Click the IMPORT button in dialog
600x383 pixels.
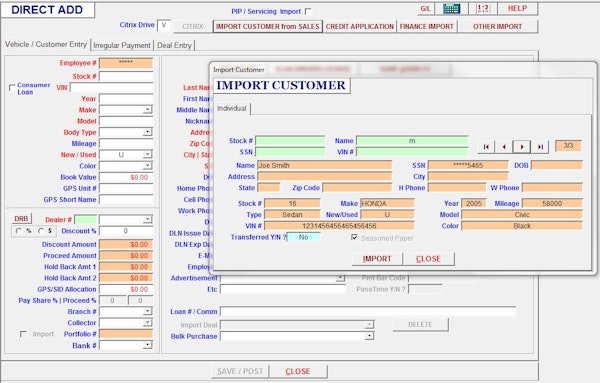pyautogui.click(x=377, y=259)
